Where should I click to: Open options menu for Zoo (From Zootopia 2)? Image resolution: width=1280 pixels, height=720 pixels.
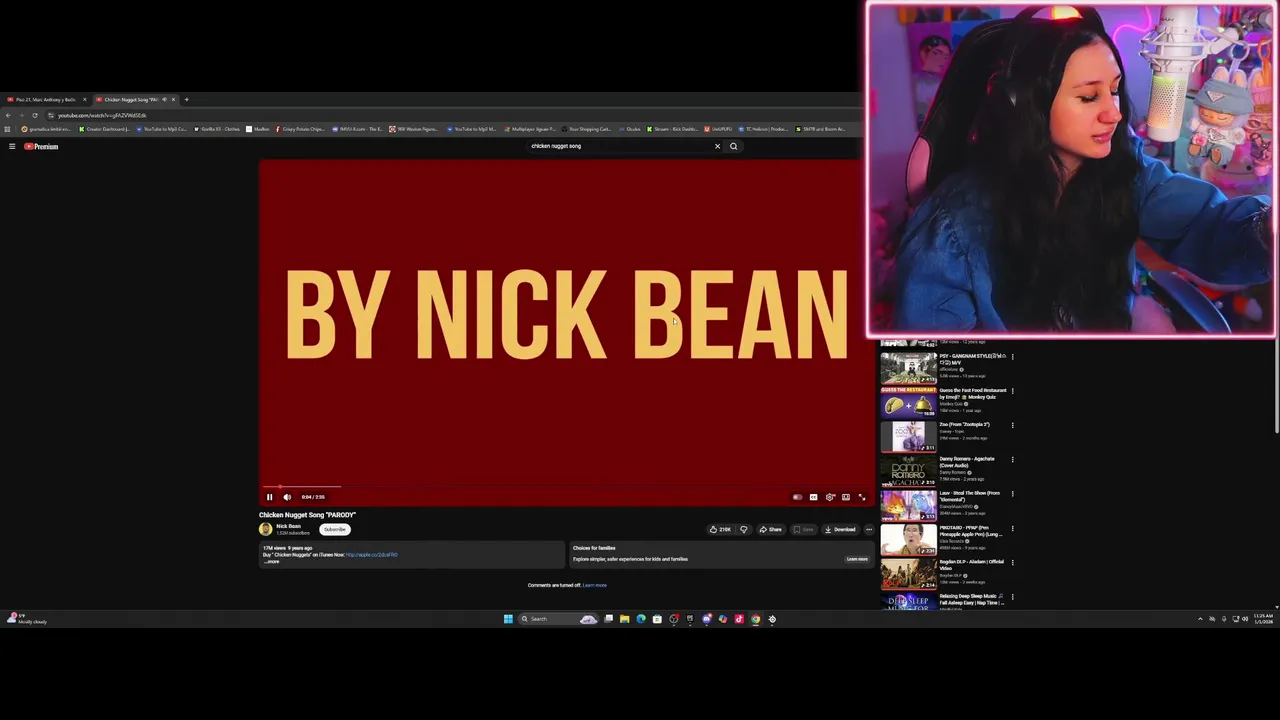pos(1012,425)
